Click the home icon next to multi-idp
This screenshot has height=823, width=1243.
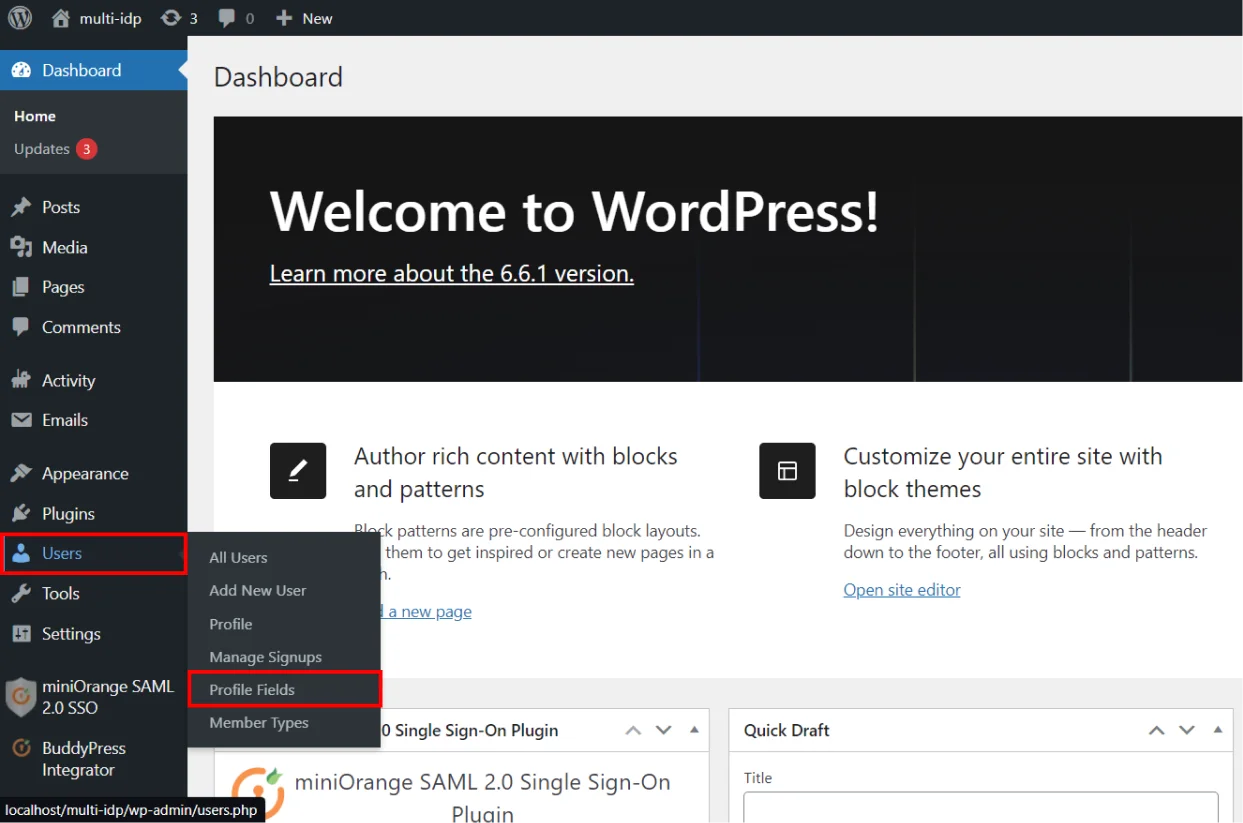pos(61,18)
